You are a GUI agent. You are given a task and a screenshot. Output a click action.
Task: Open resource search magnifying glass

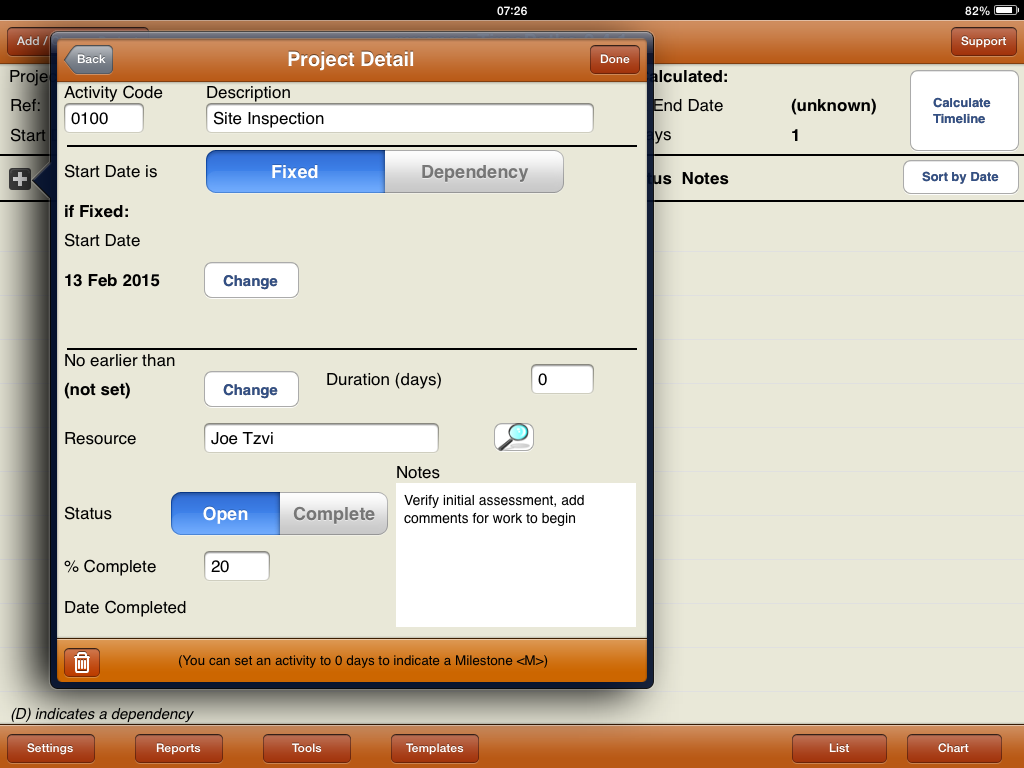(x=514, y=437)
